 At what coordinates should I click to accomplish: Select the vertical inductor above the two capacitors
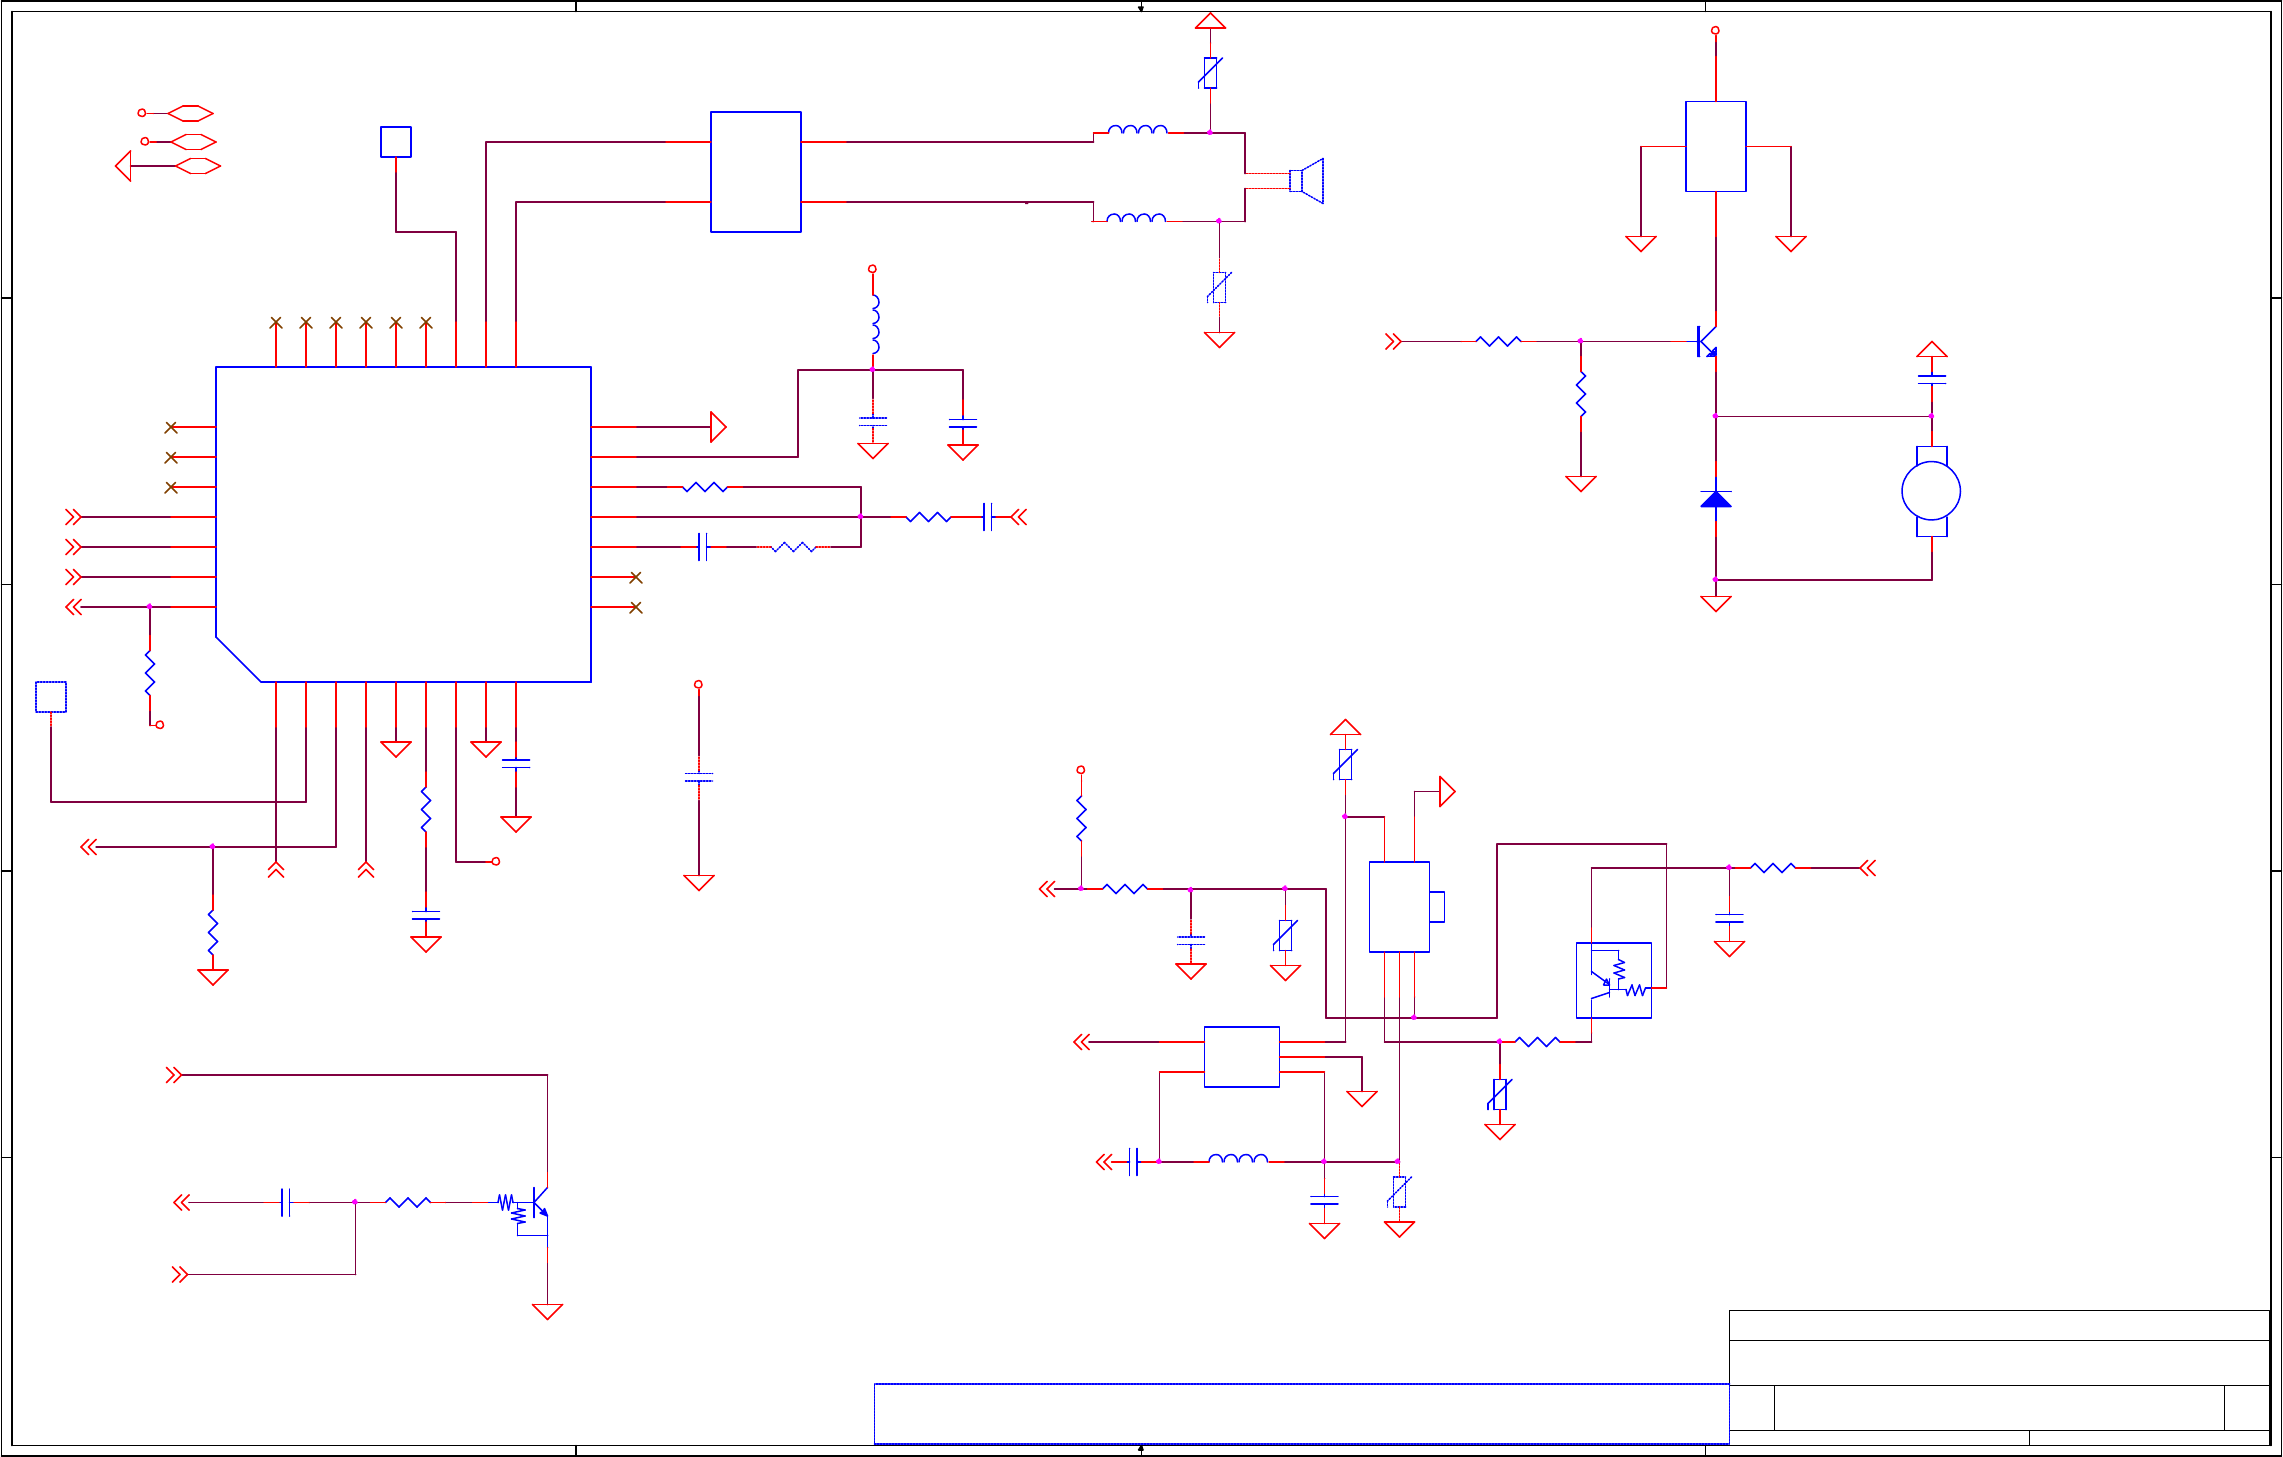(x=875, y=325)
